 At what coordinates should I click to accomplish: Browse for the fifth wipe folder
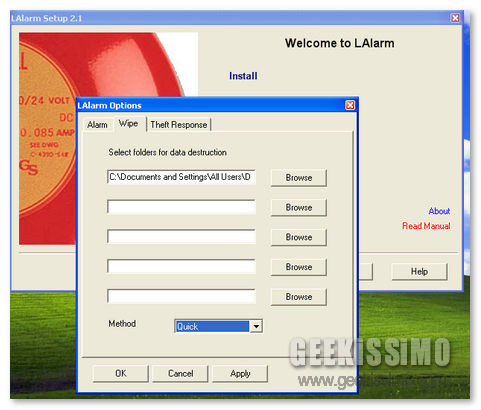(x=299, y=297)
